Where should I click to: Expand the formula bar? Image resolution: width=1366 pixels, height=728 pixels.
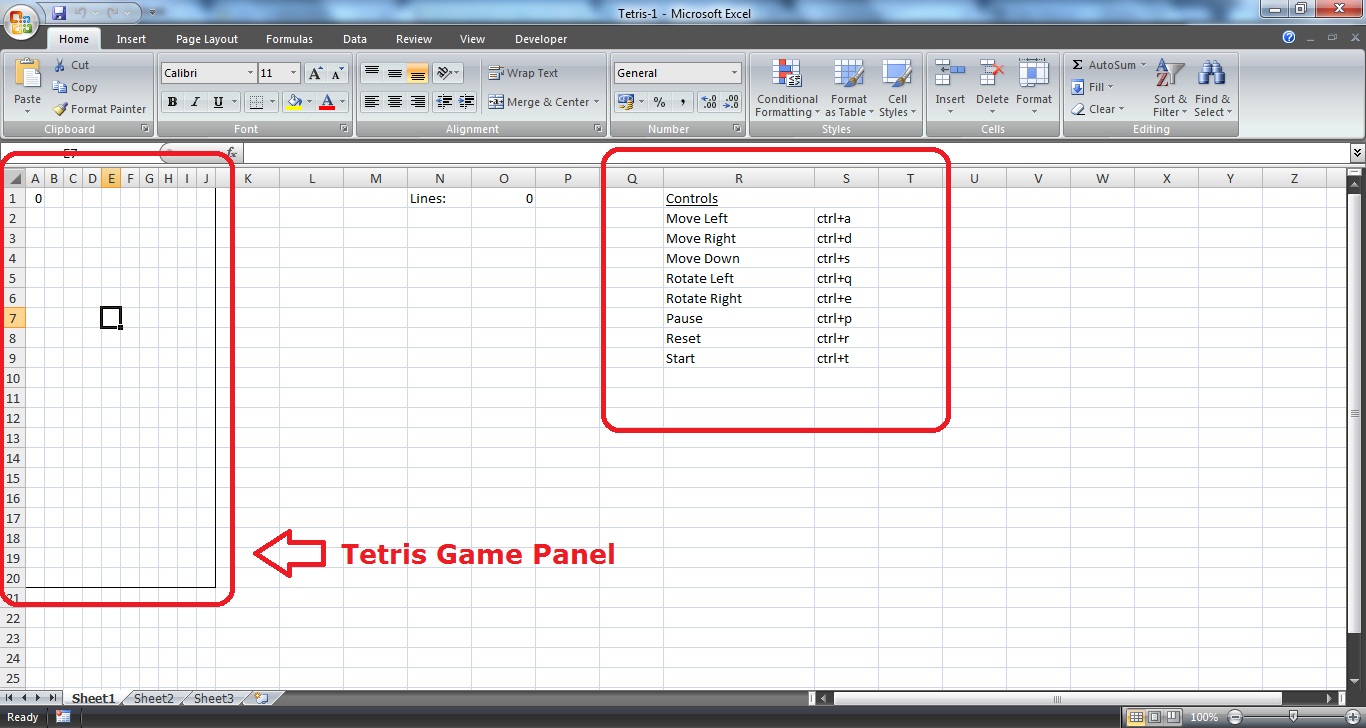pos(1357,153)
